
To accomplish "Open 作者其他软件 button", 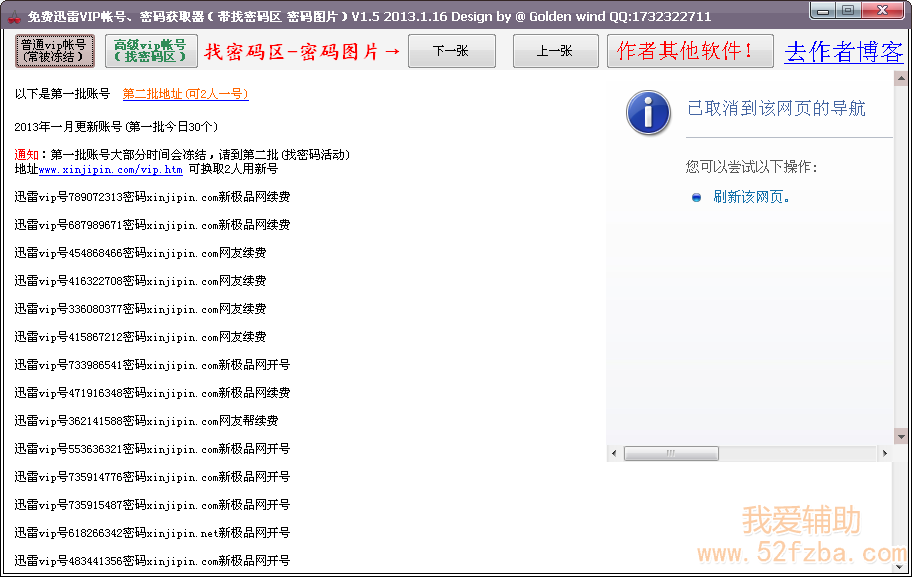I will [690, 51].
